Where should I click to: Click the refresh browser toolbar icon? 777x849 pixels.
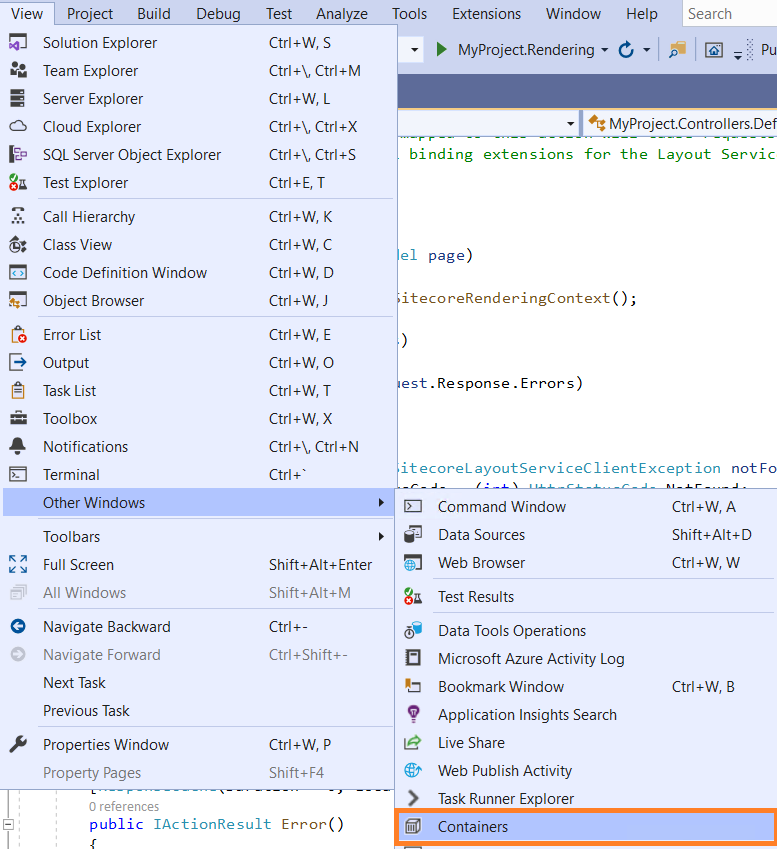[626, 50]
